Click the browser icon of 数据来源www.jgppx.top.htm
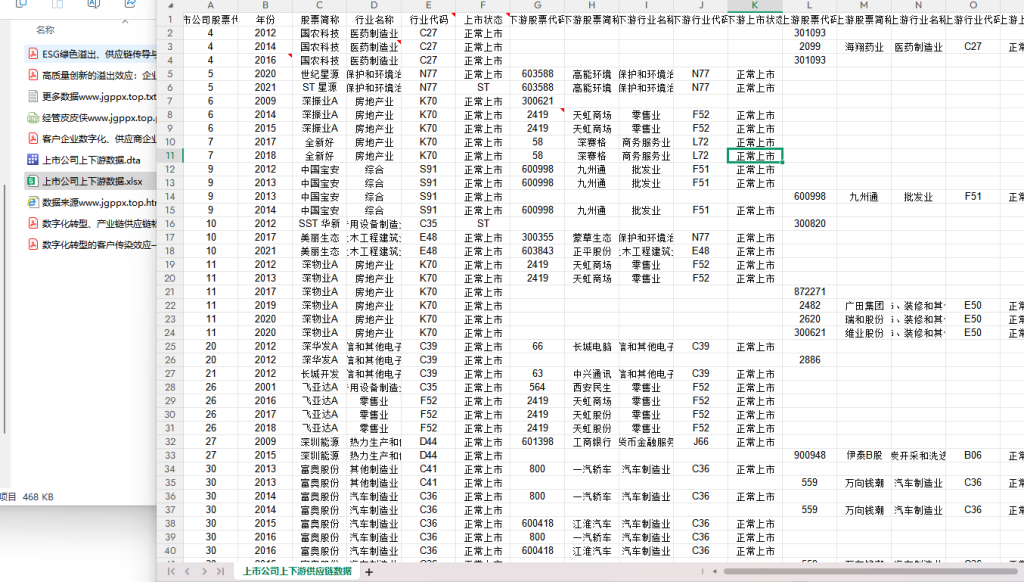The image size is (1024, 582). point(33,202)
